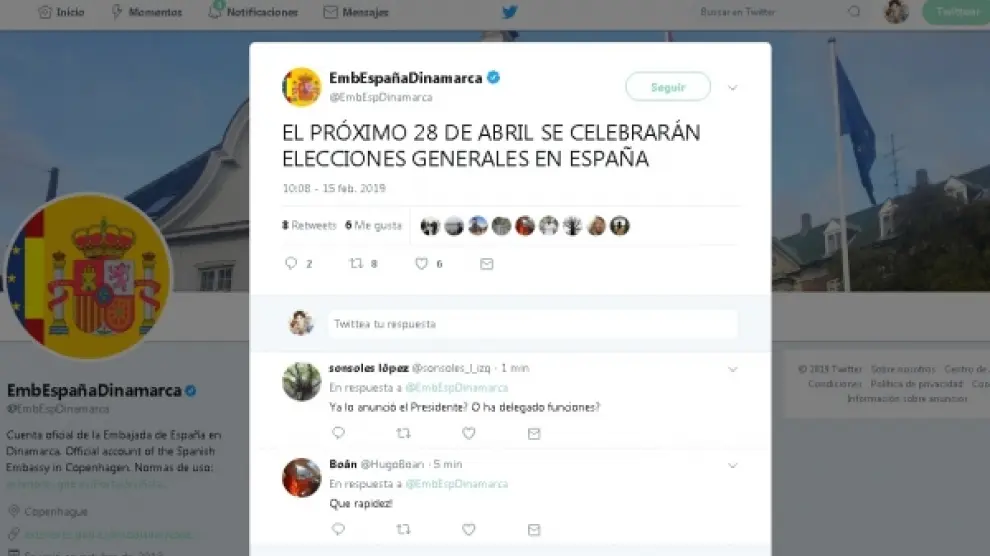Expand the main tweet options chevron next to Seguir
The width and height of the screenshot is (990, 556).
pos(732,88)
